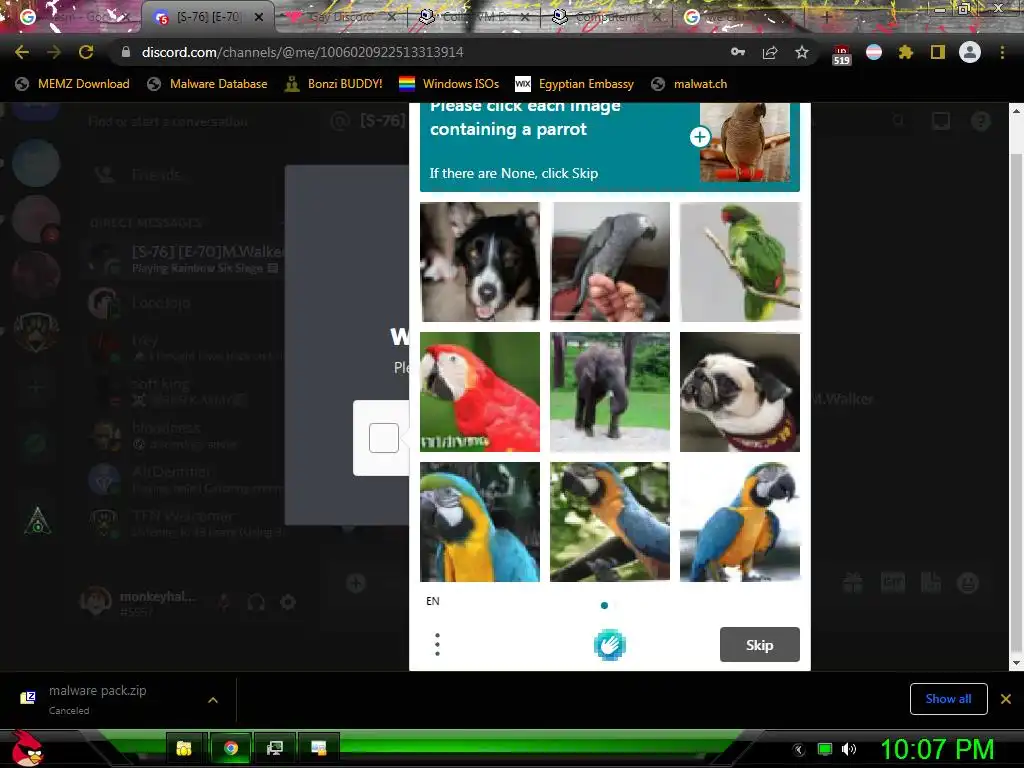The height and width of the screenshot is (768, 1024).
Task: Select the red macaw image
Action: tap(480, 392)
